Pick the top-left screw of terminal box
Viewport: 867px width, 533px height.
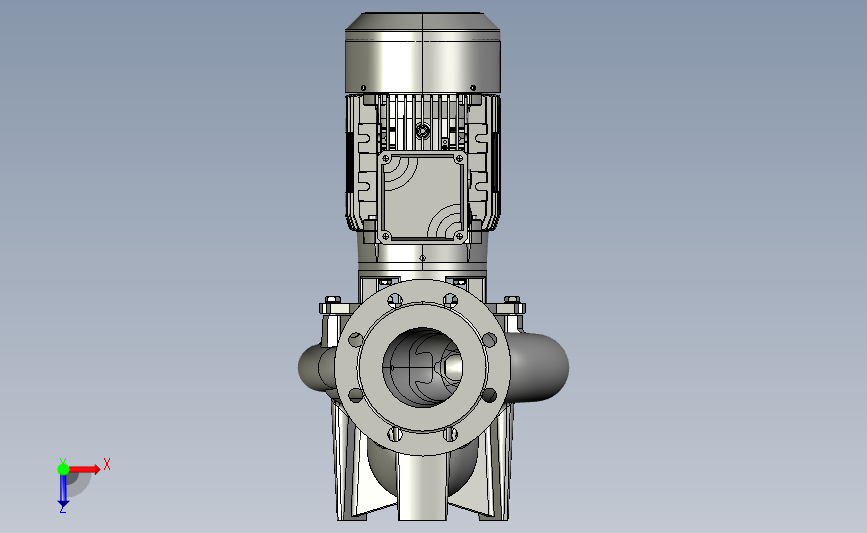[x=386, y=159]
